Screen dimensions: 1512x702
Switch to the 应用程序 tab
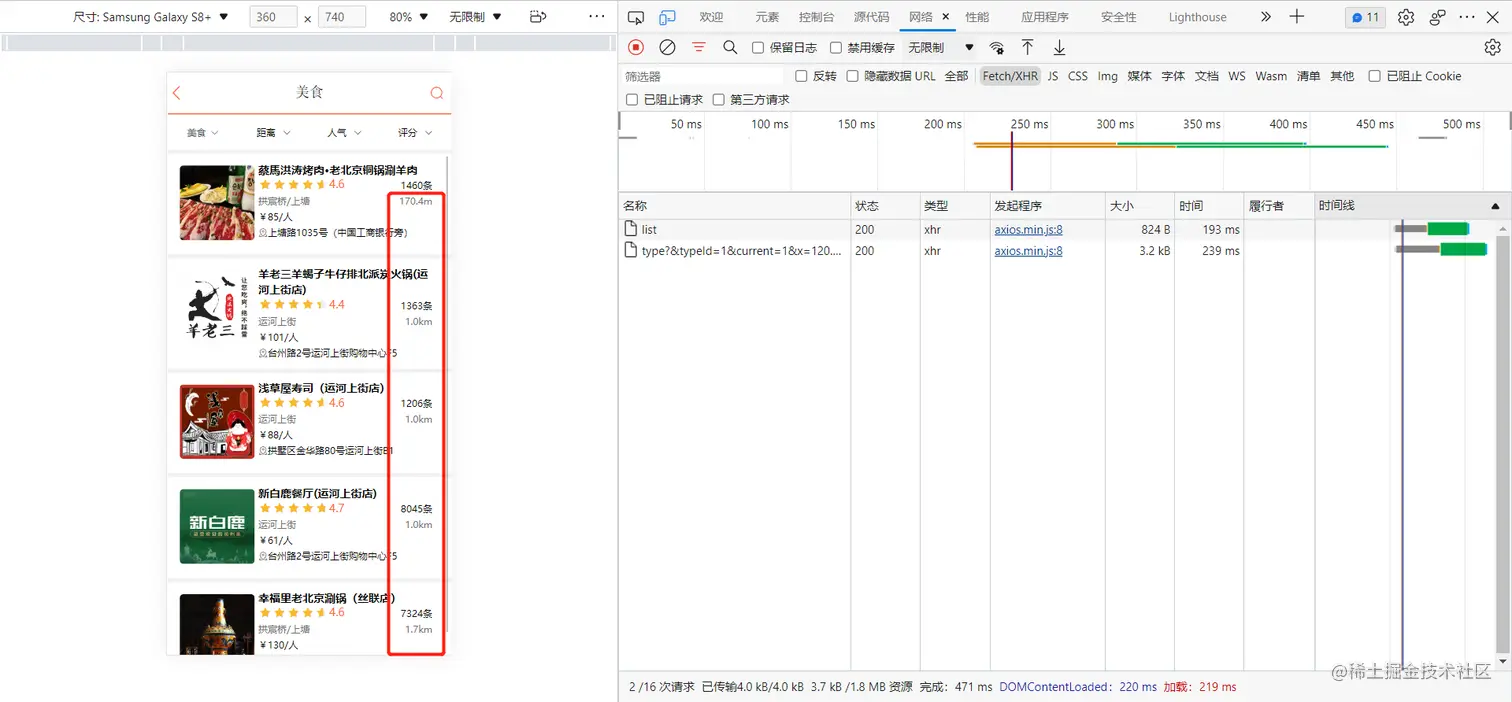[1045, 17]
